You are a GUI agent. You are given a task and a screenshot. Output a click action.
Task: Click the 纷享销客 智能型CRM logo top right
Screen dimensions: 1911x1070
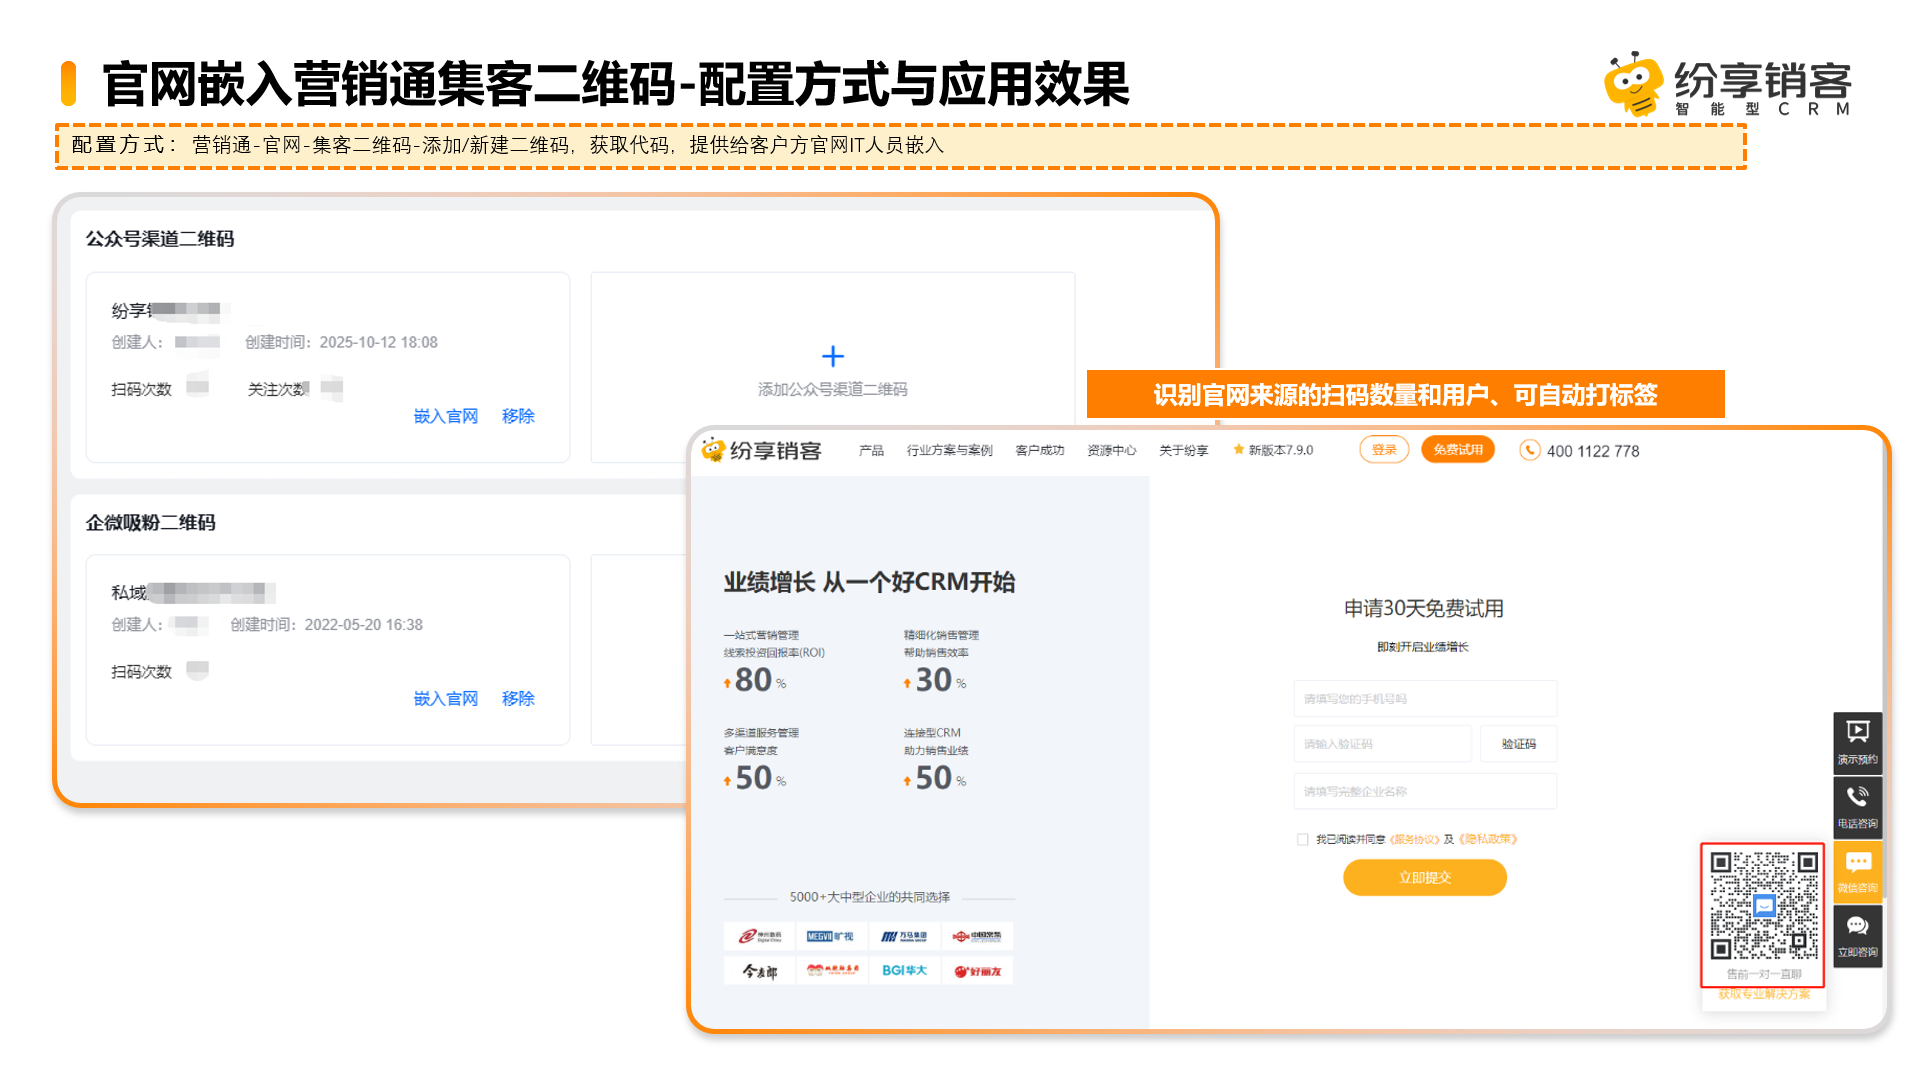pos(1727,85)
